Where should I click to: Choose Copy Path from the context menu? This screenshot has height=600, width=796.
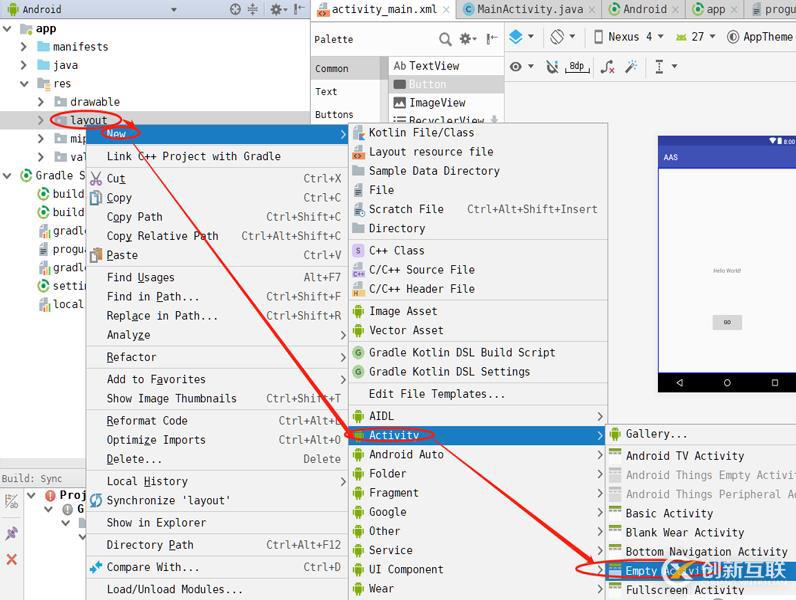pos(217,217)
